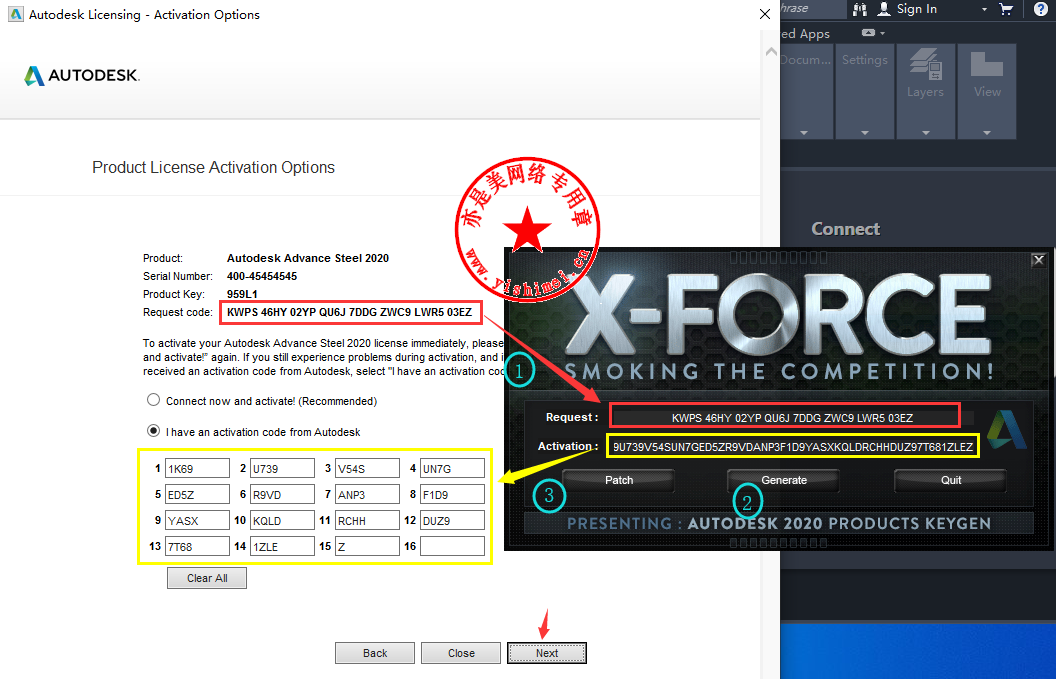The image size is (1056, 679).
Task: Click the search phrase box in AutoCAD
Action: tap(814, 9)
